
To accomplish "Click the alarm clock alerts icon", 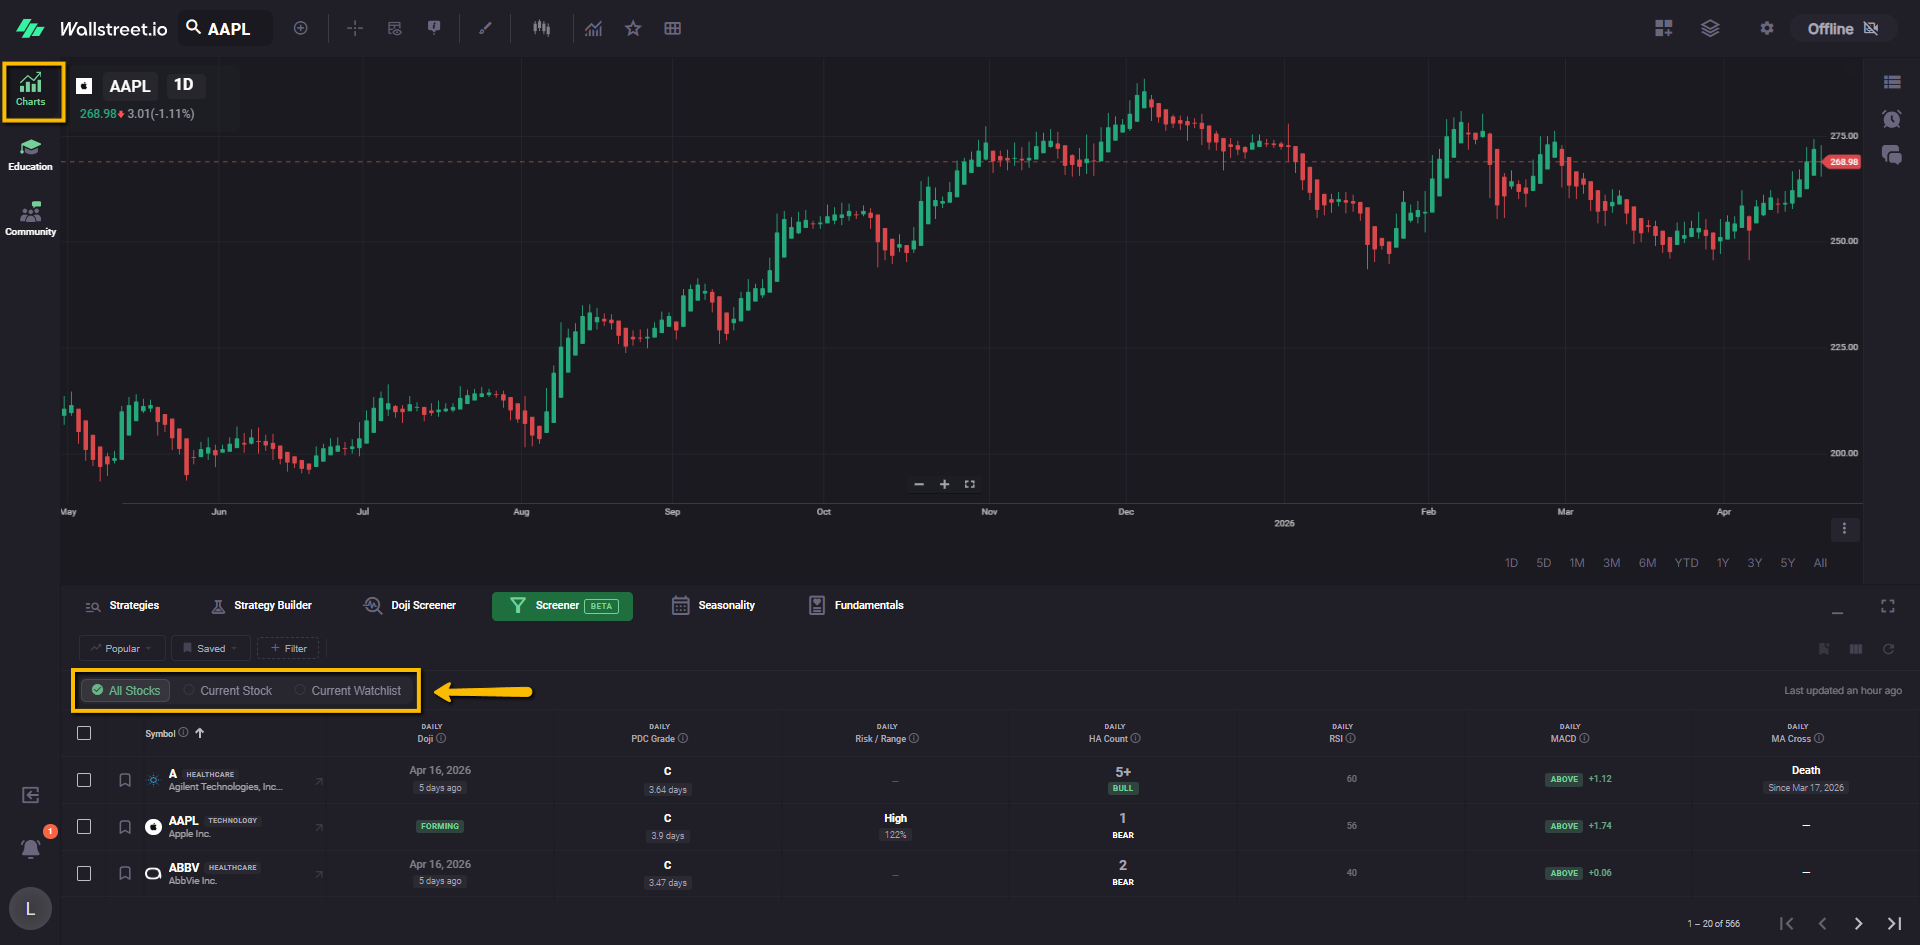I will [1891, 119].
